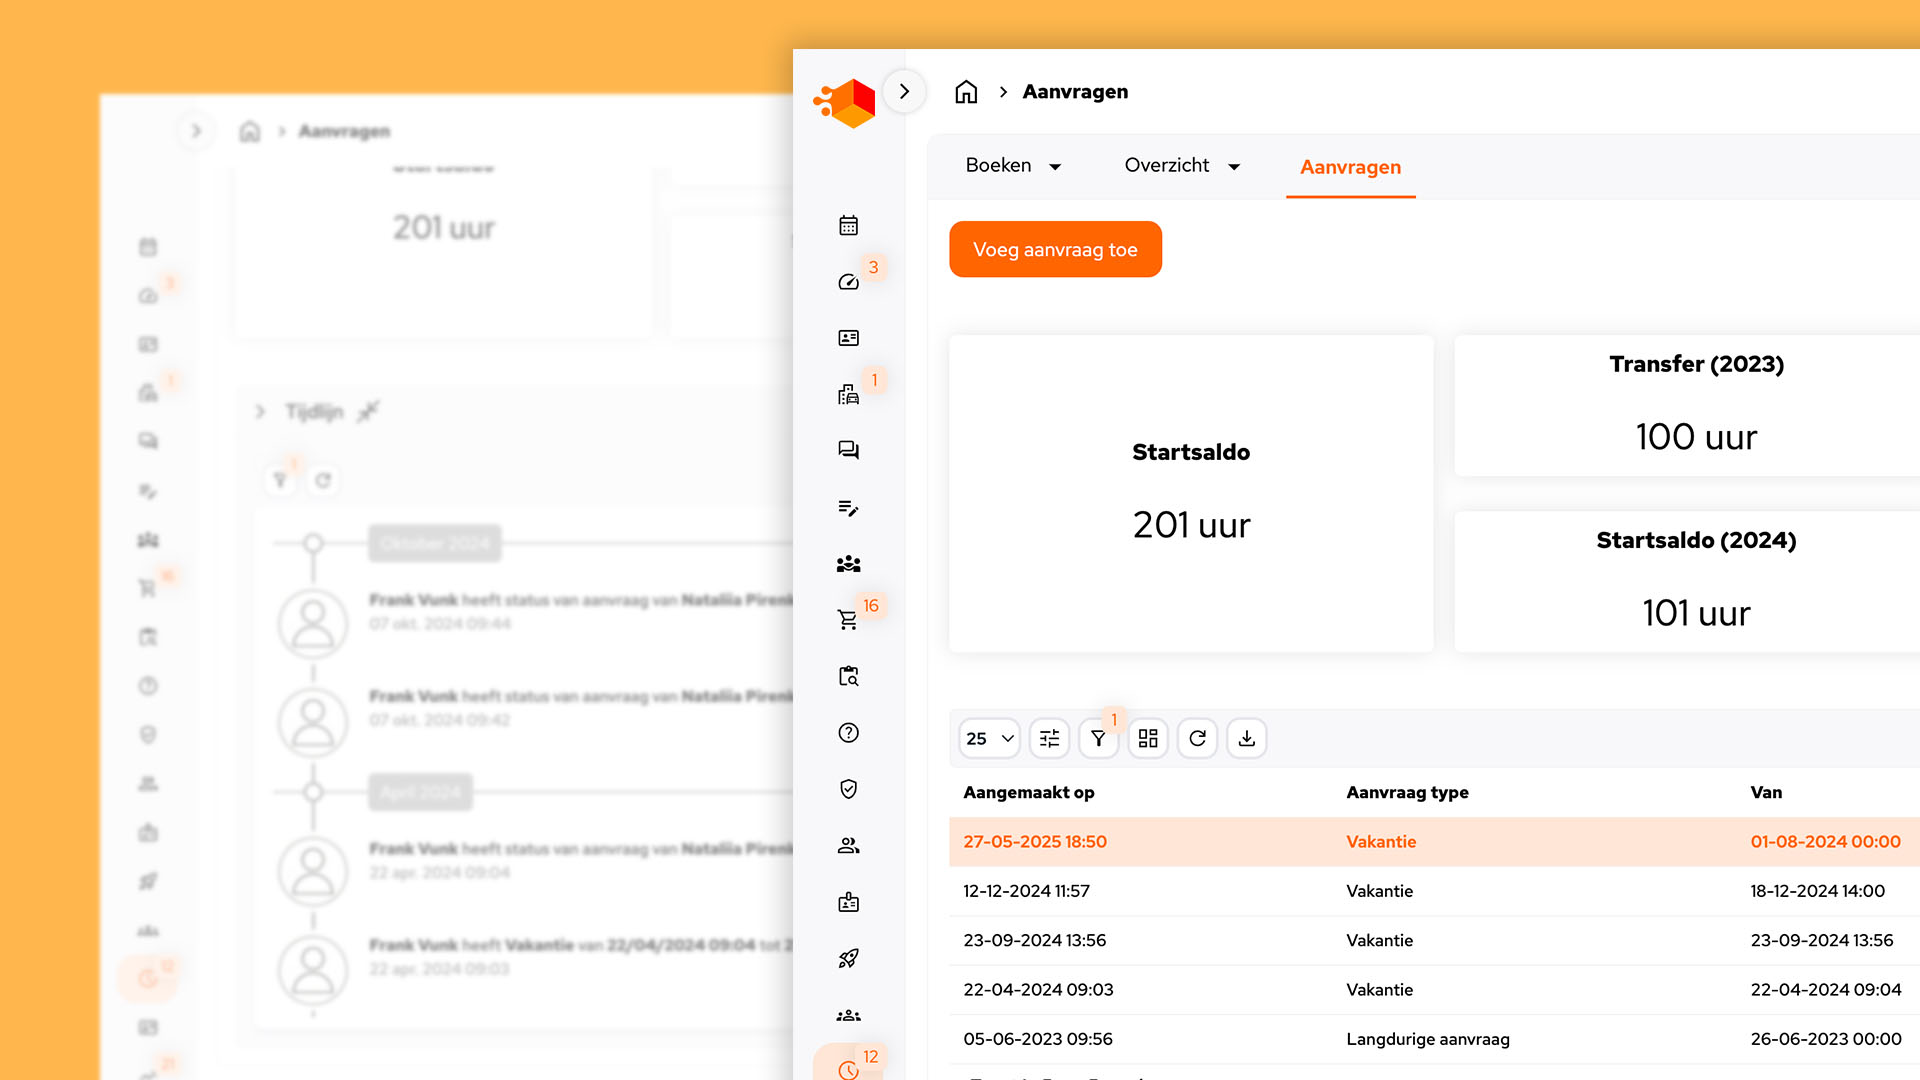Image resolution: width=1920 pixels, height=1080 pixels.
Task: Select the rocket icon in the sidebar
Action: click(x=848, y=958)
